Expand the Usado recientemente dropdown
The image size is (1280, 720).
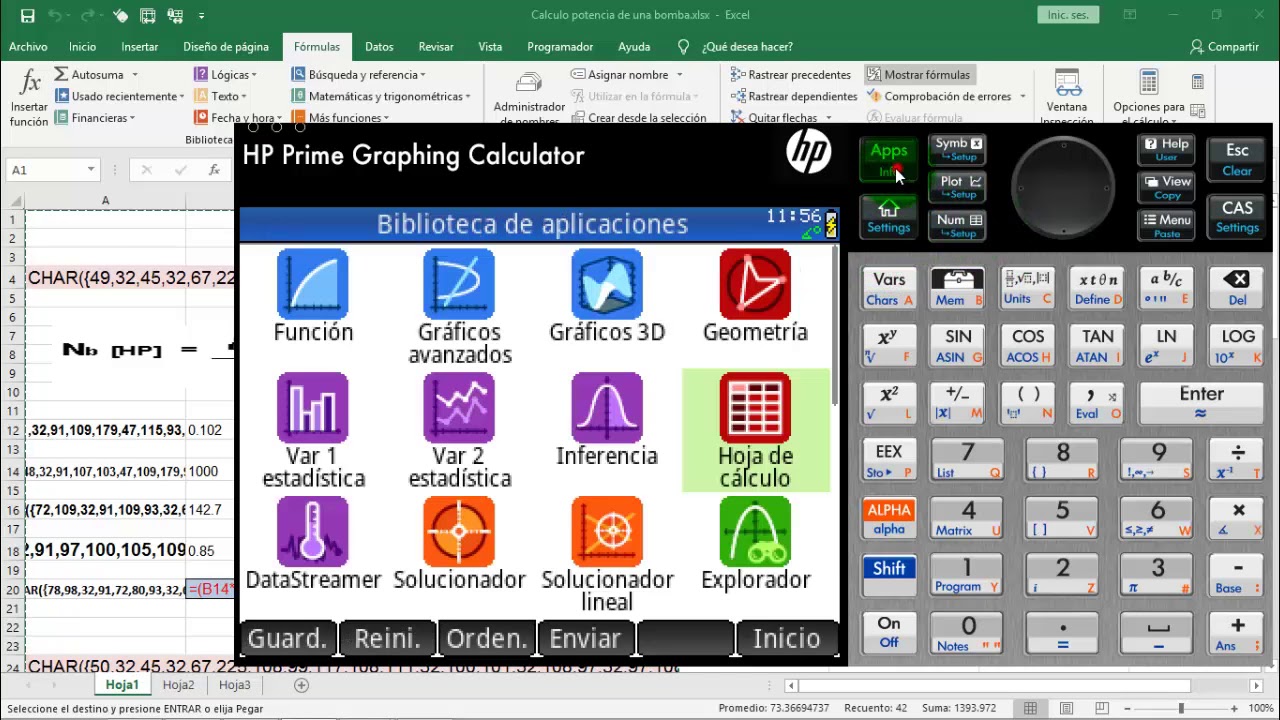181,97
